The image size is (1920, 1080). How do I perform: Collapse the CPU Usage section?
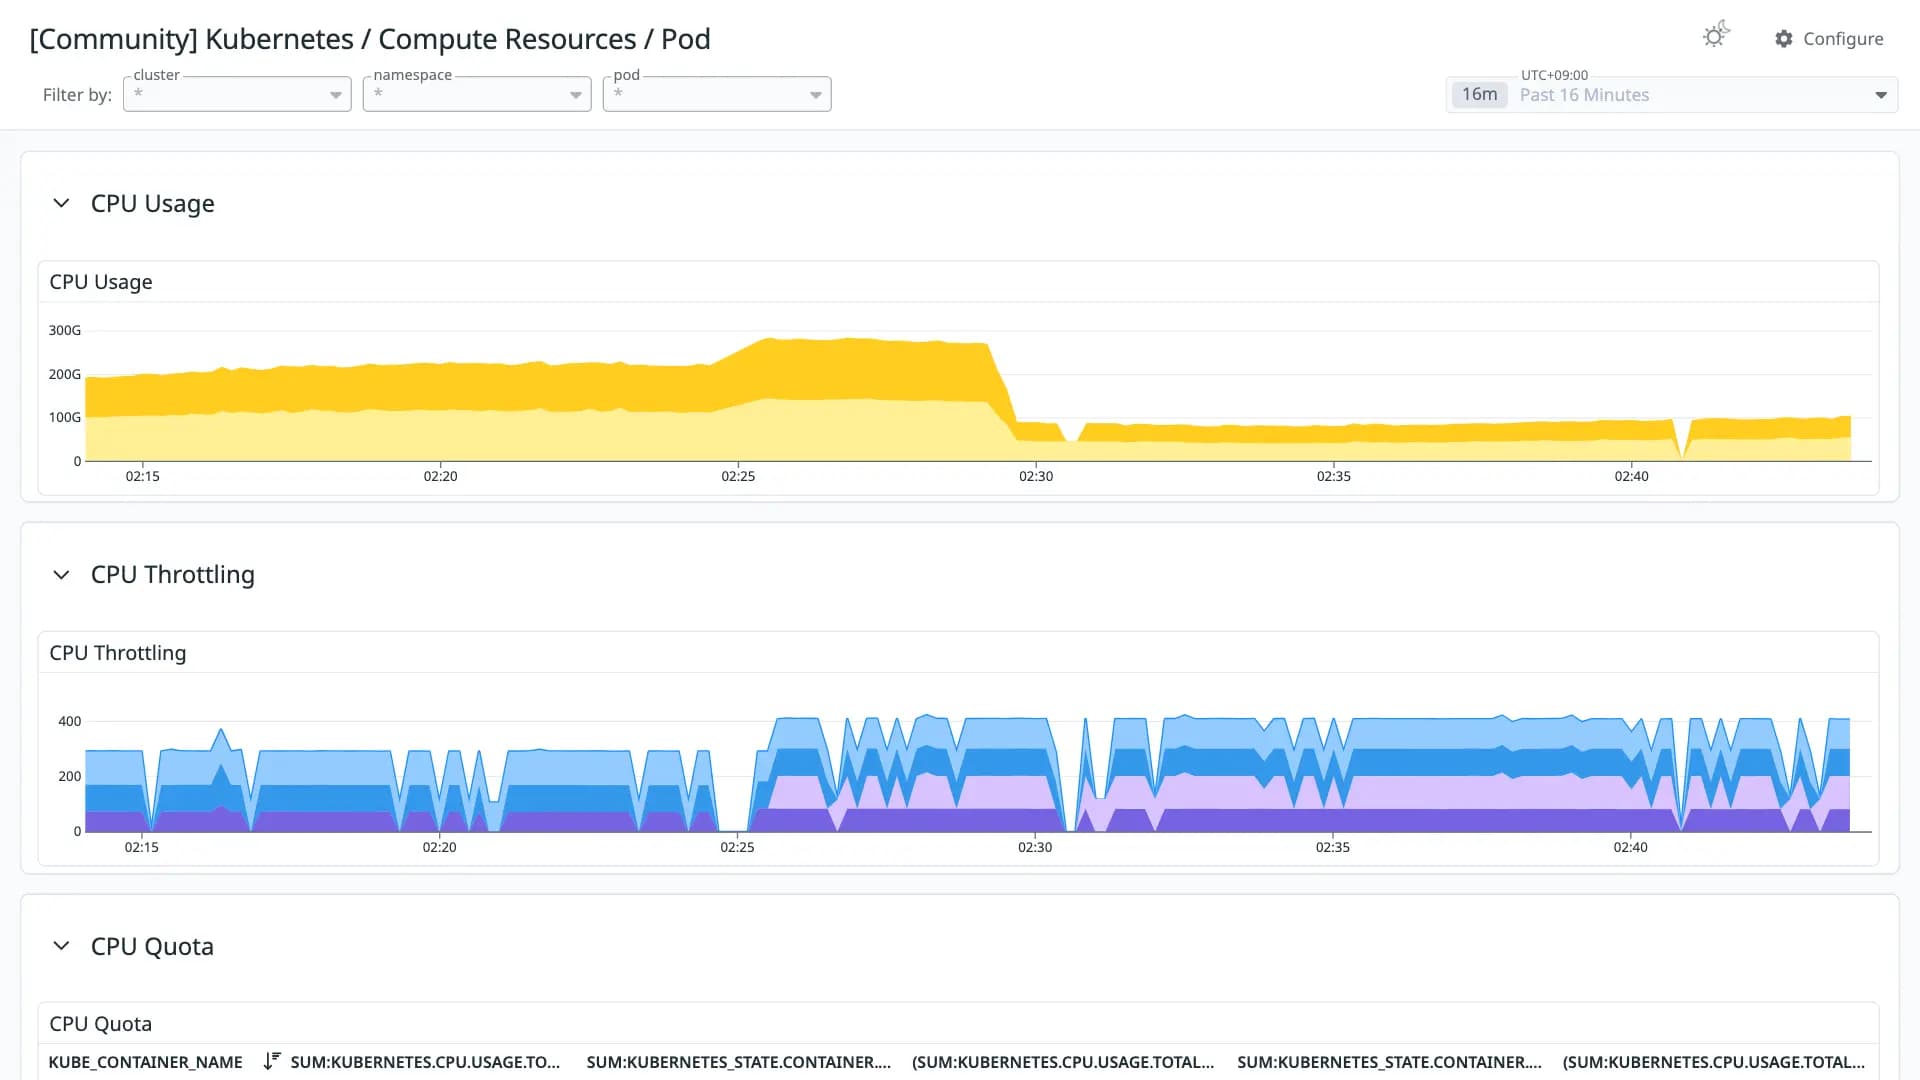61,203
